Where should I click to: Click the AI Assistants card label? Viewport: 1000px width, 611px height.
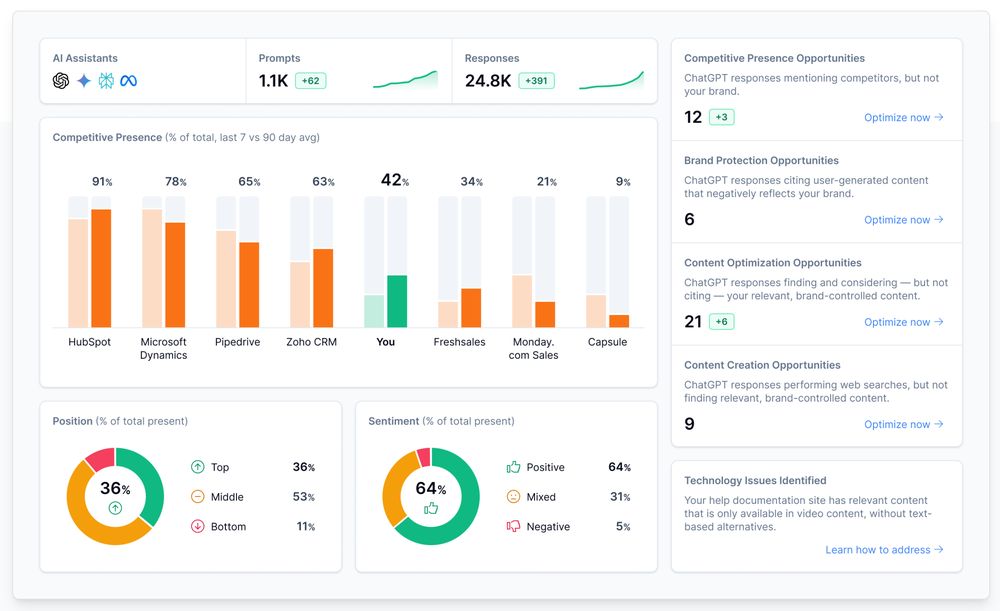pyautogui.click(x=85, y=58)
